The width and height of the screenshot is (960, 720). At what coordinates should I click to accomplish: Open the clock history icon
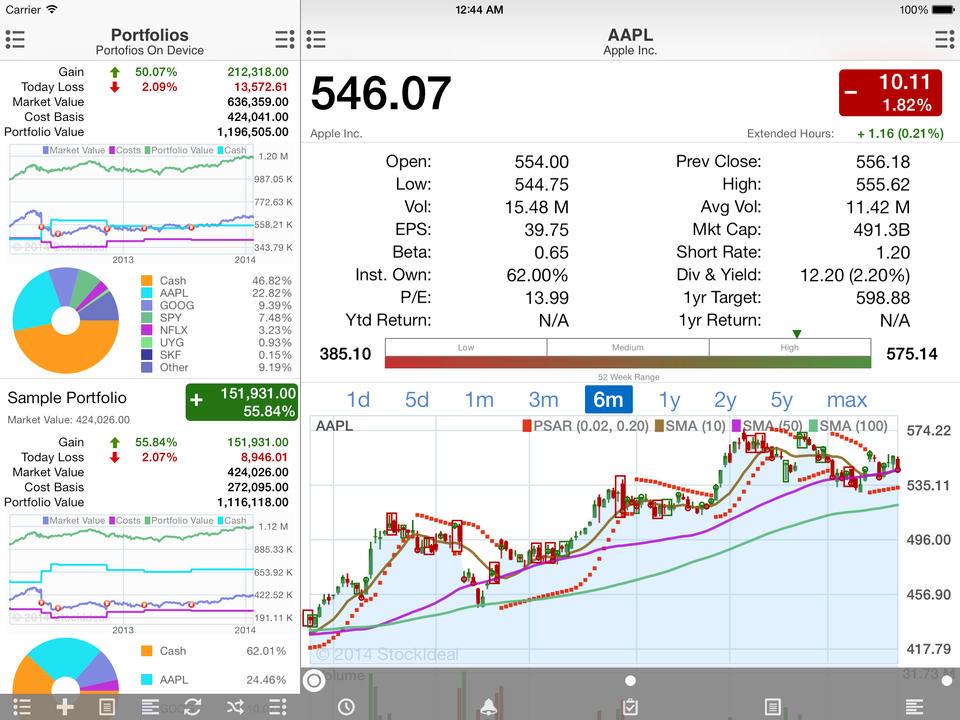click(x=345, y=707)
